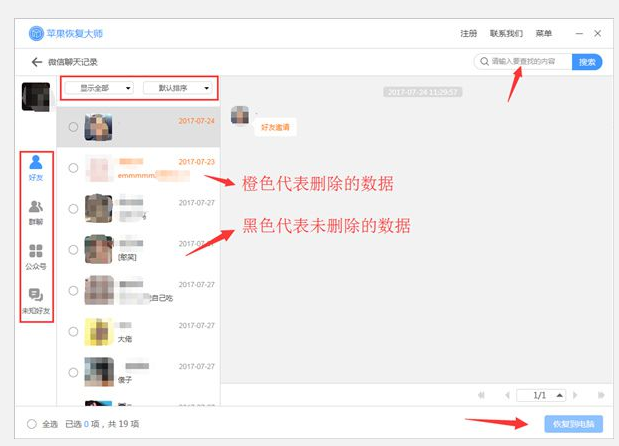Image resolution: width=619 pixels, height=446 pixels.
Task: Open the 菜单 menu in title bar
Action: pyautogui.click(x=543, y=34)
